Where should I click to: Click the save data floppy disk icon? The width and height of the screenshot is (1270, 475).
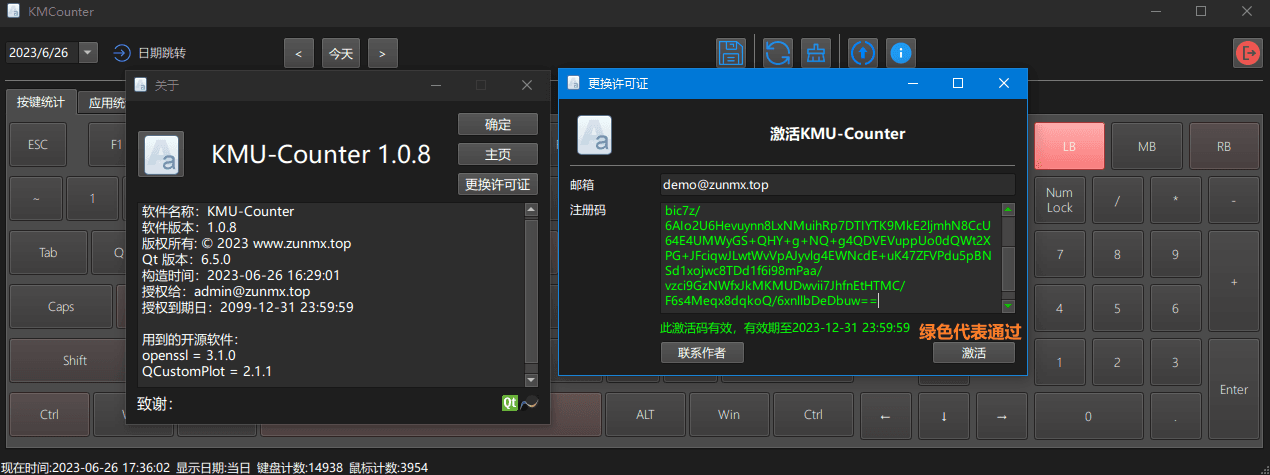point(731,53)
